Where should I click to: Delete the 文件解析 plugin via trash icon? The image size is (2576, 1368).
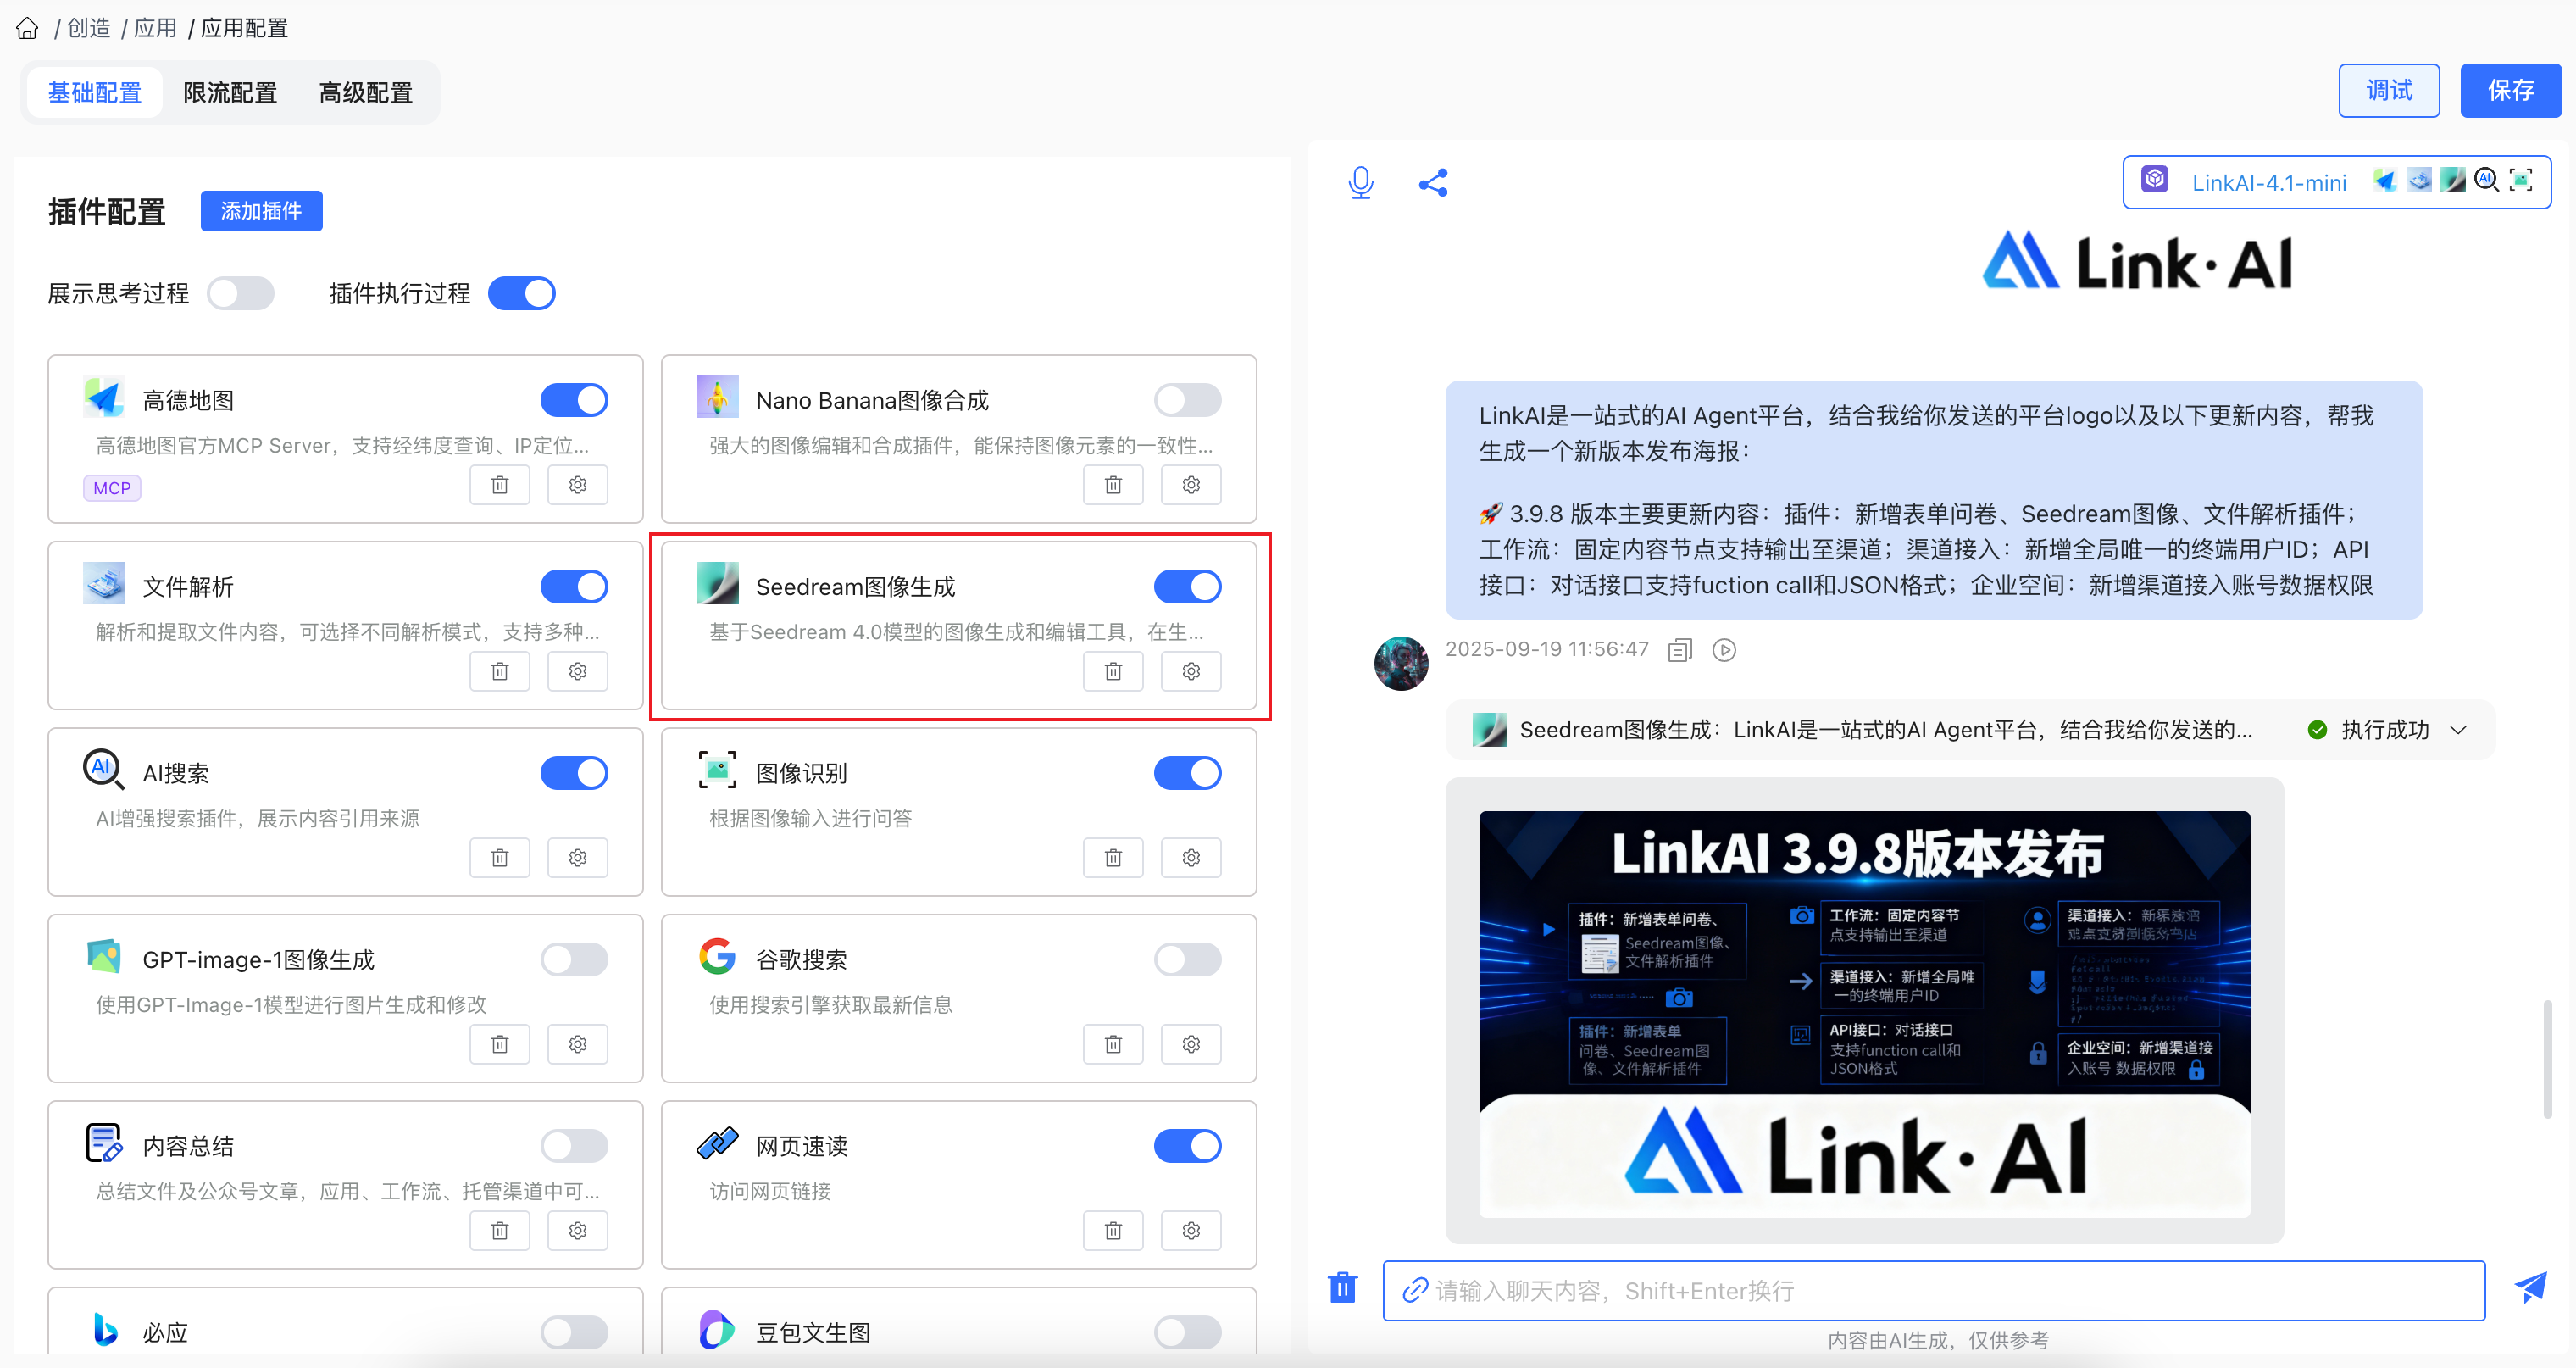[500, 671]
